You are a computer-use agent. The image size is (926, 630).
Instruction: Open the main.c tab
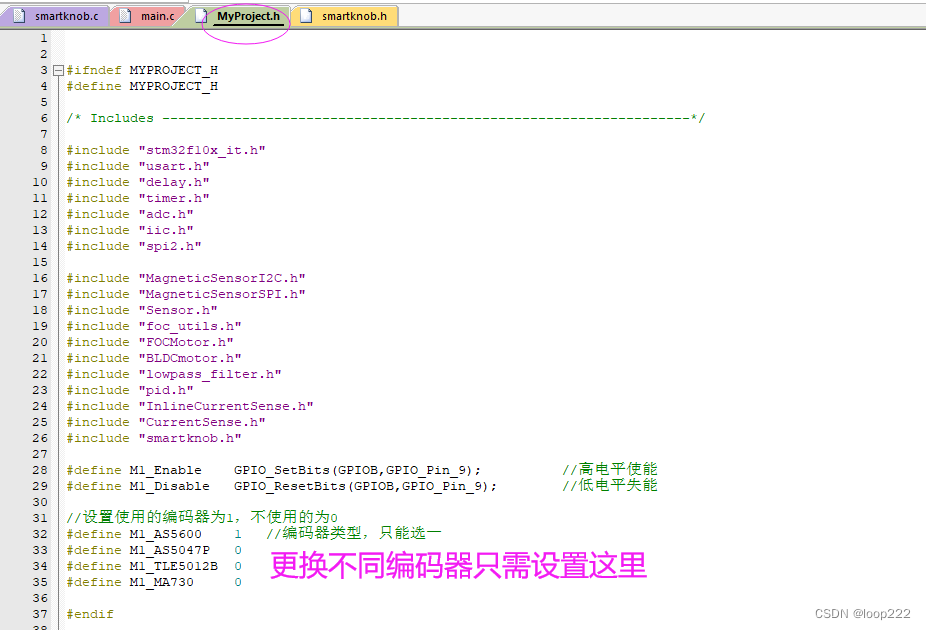click(x=148, y=16)
